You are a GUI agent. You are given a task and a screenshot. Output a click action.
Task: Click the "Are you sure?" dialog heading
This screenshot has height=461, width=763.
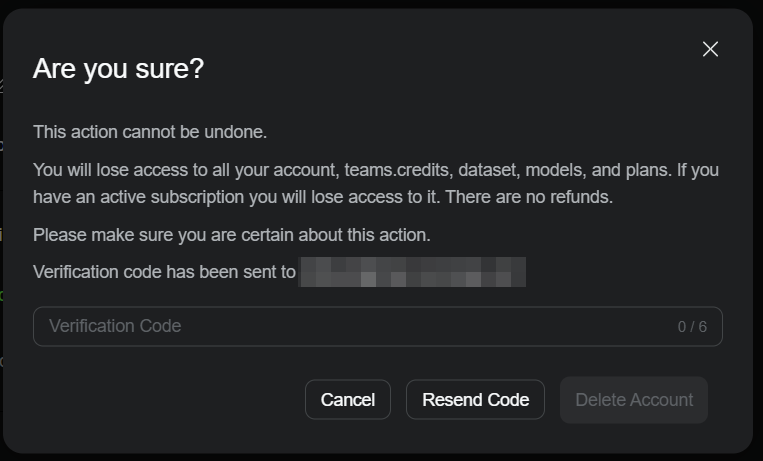pyautogui.click(x=118, y=69)
